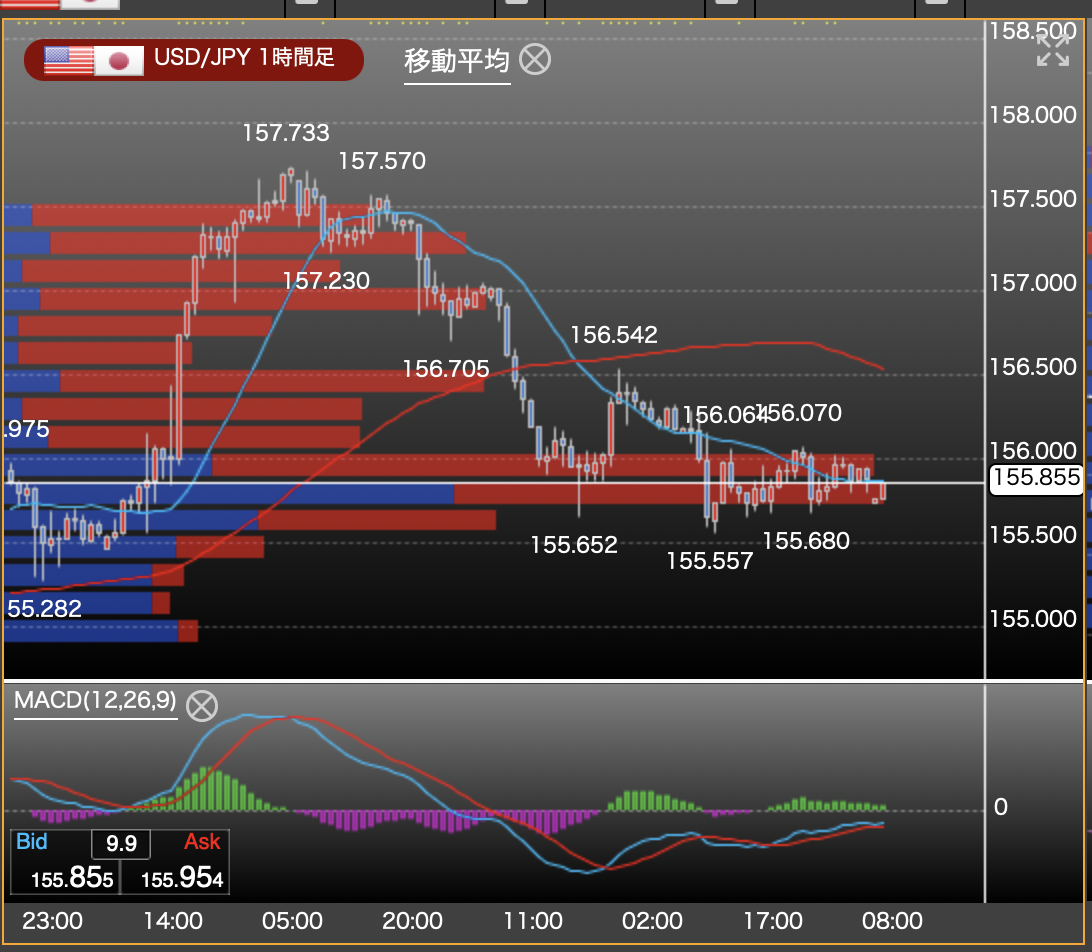This screenshot has height=952, width=1092.
Task: Click the current price tag 155.855
Action: click(x=1035, y=479)
